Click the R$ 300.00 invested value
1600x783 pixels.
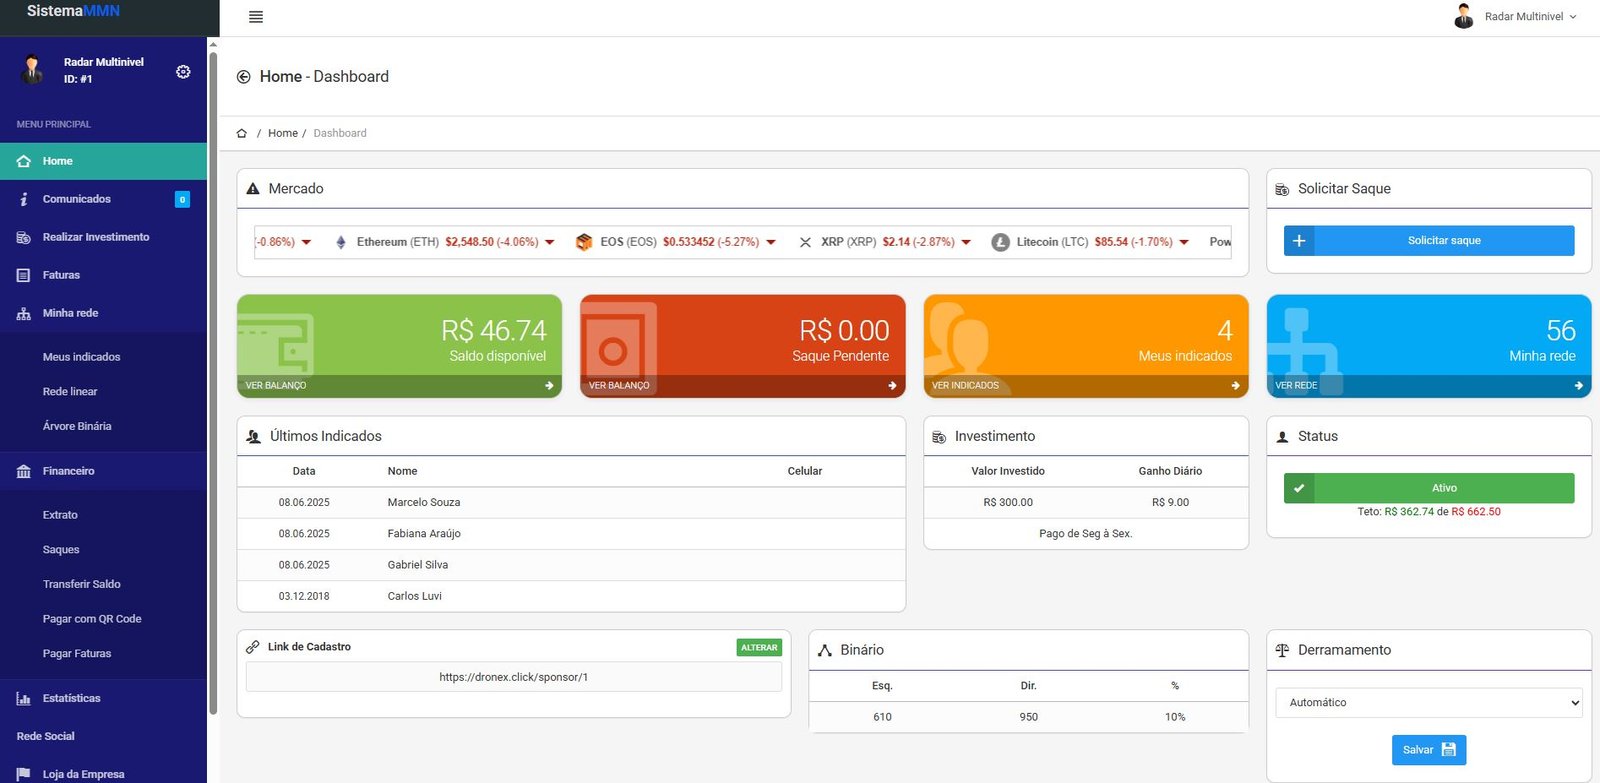(1008, 503)
